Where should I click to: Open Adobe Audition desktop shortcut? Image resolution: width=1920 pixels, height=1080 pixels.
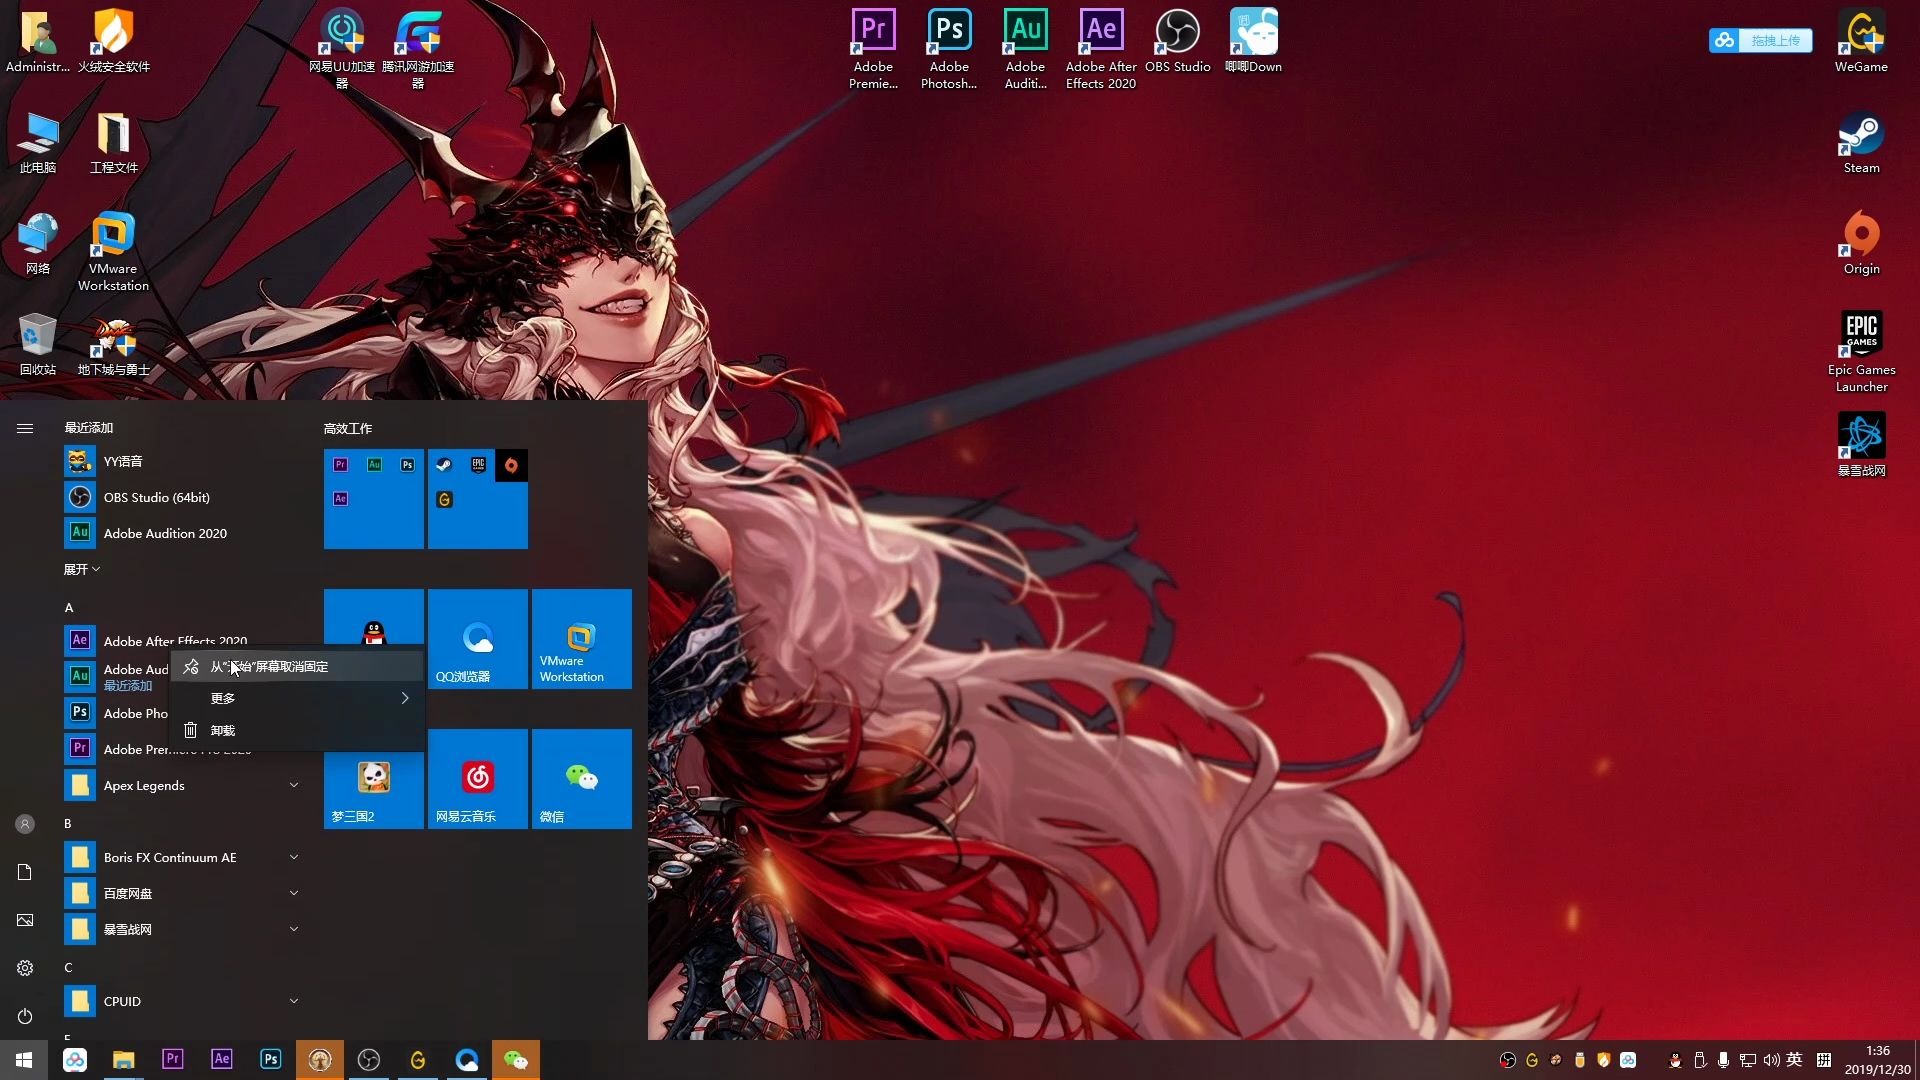click(x=1025, y=49)
